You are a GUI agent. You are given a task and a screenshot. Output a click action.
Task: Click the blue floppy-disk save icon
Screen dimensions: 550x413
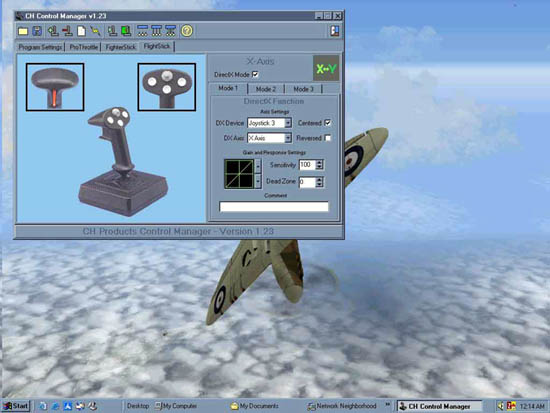click(x=37, y=31)
